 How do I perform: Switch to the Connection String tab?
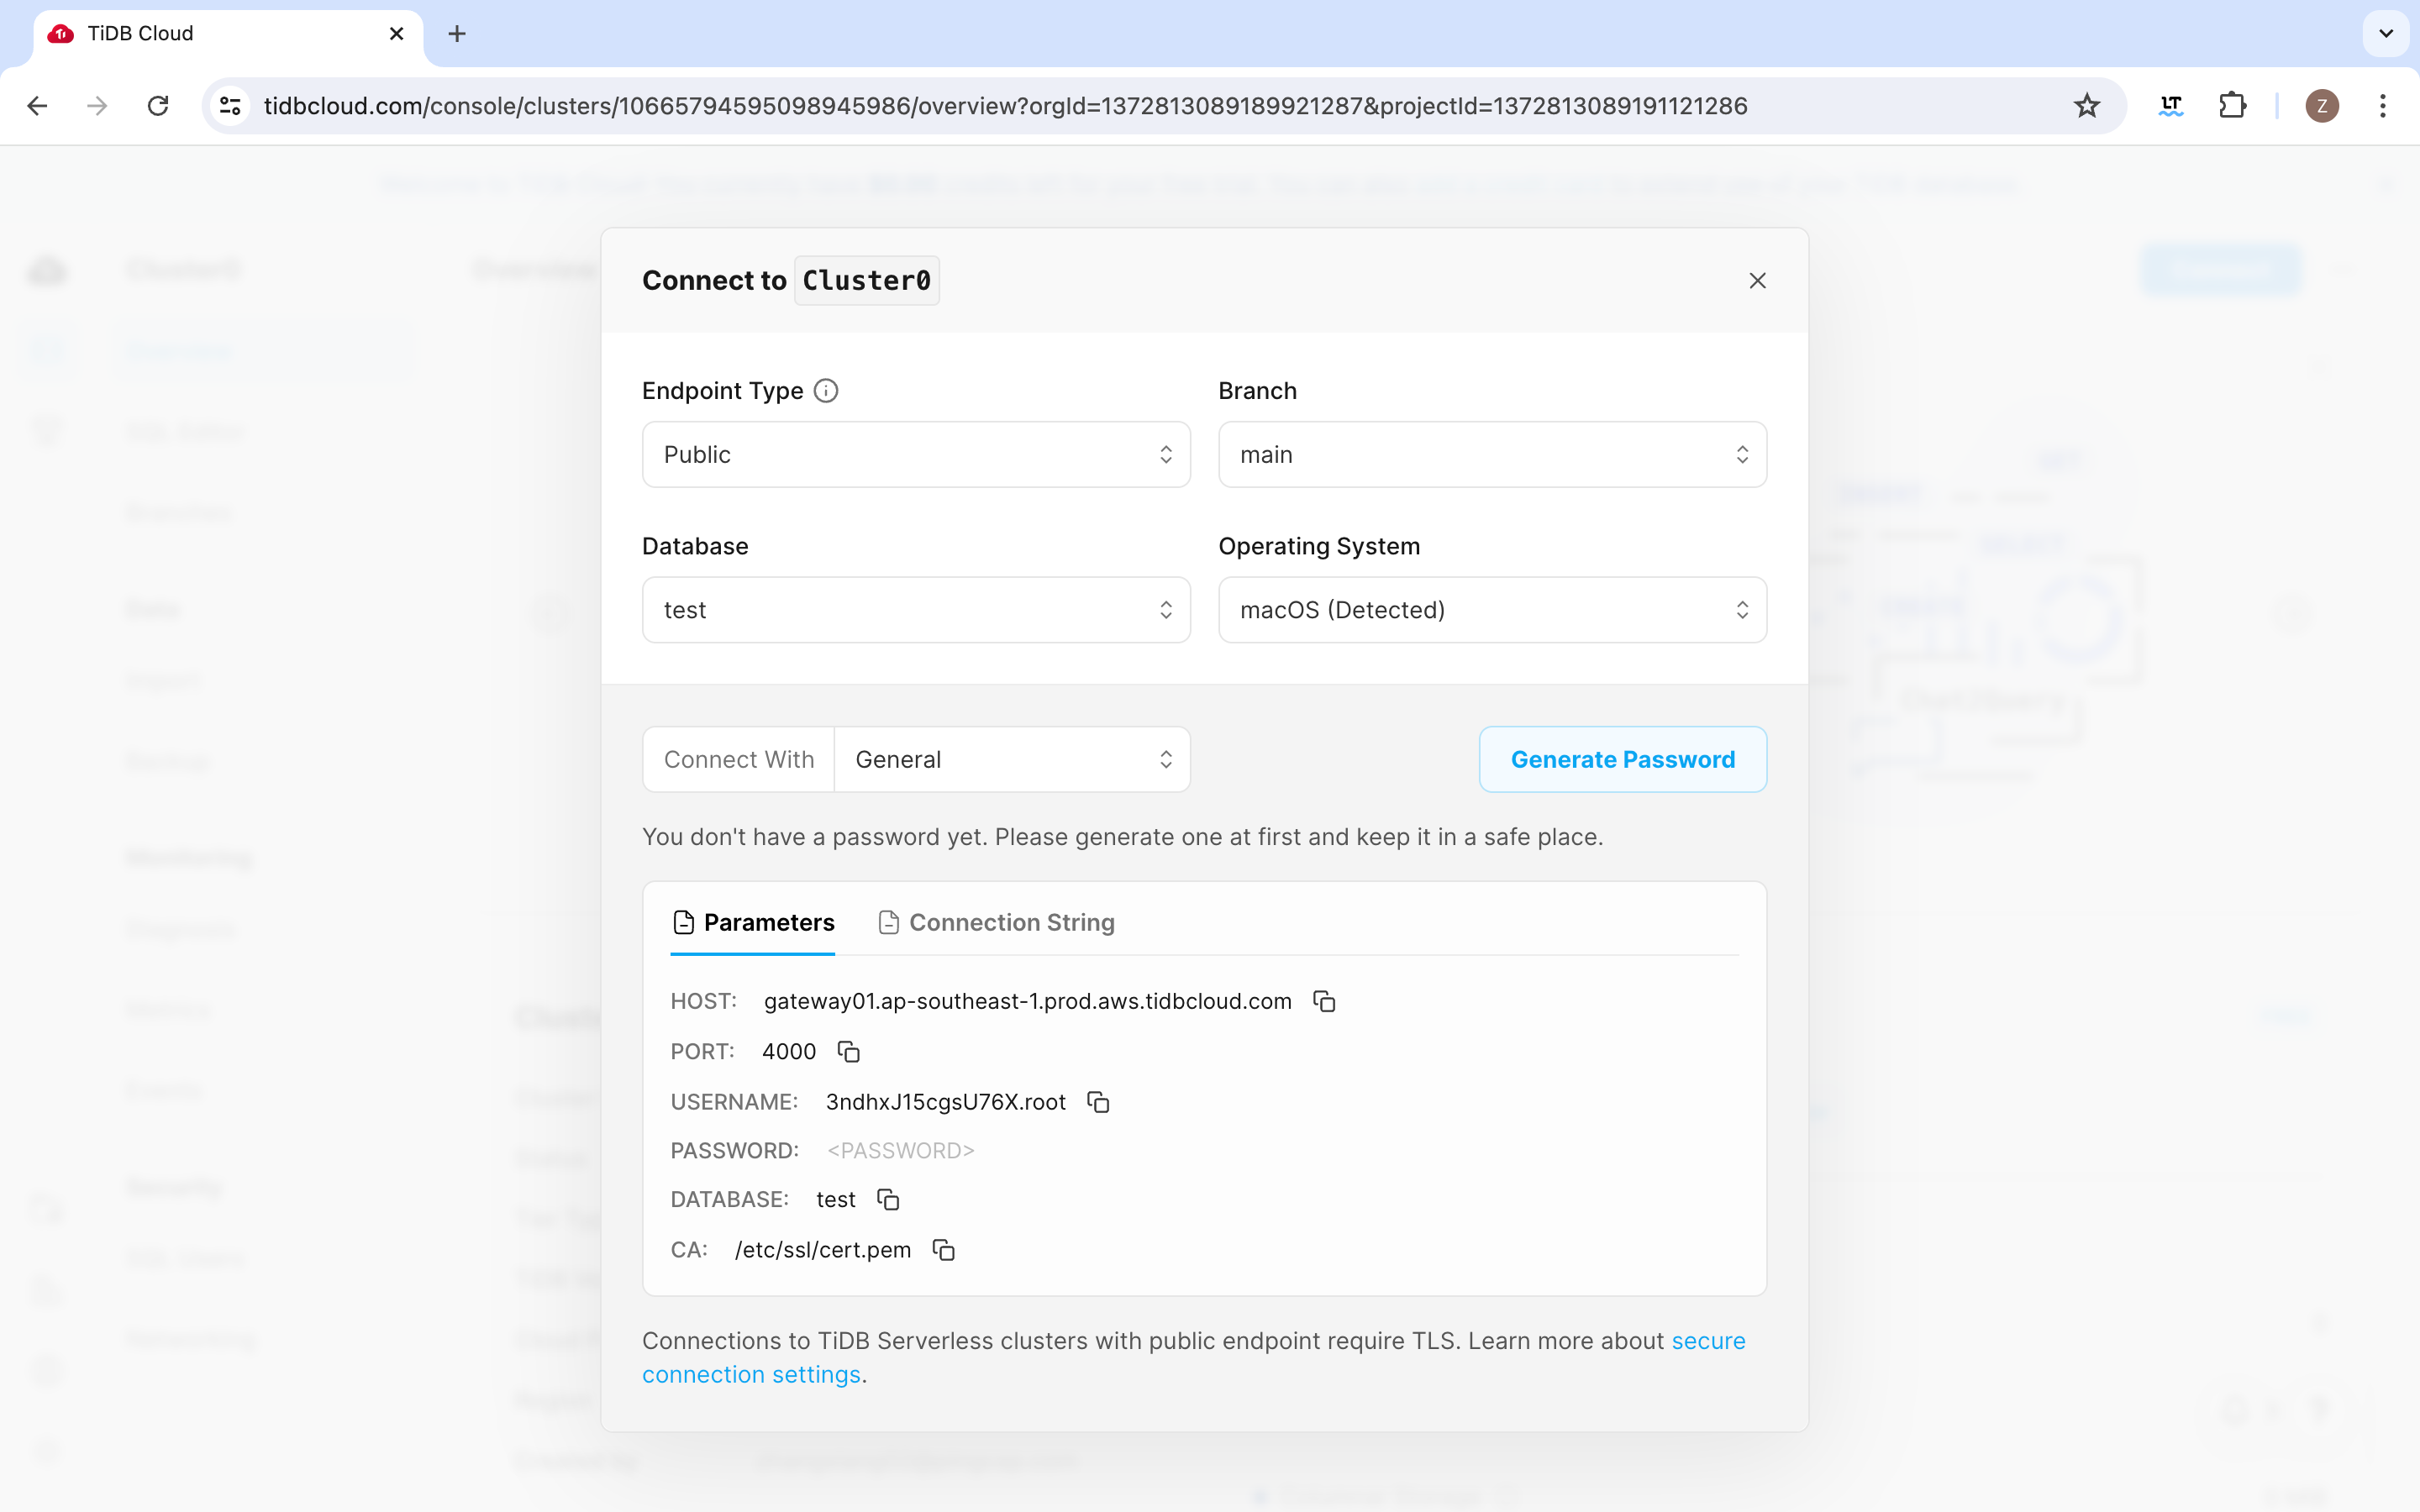(996, 922)
